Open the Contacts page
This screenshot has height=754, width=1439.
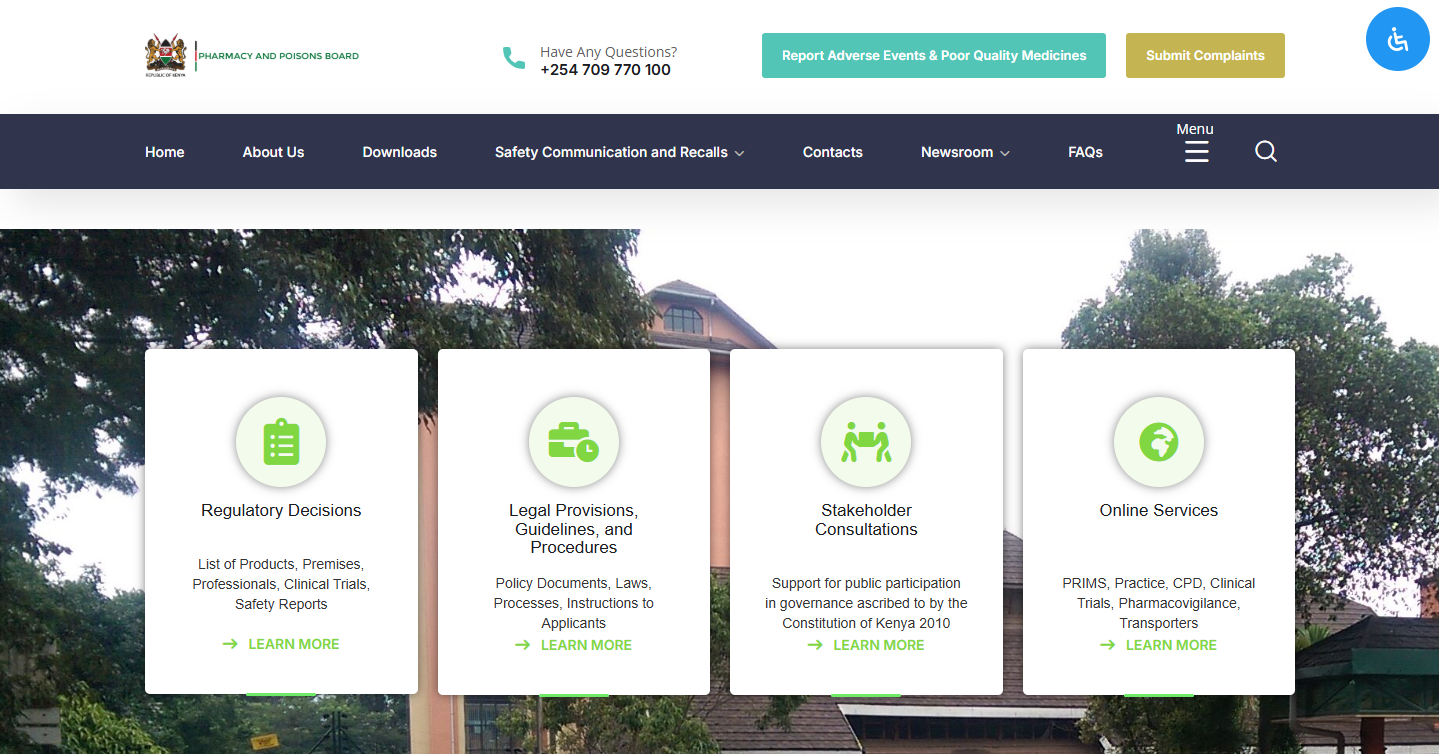tap(833, 152)
